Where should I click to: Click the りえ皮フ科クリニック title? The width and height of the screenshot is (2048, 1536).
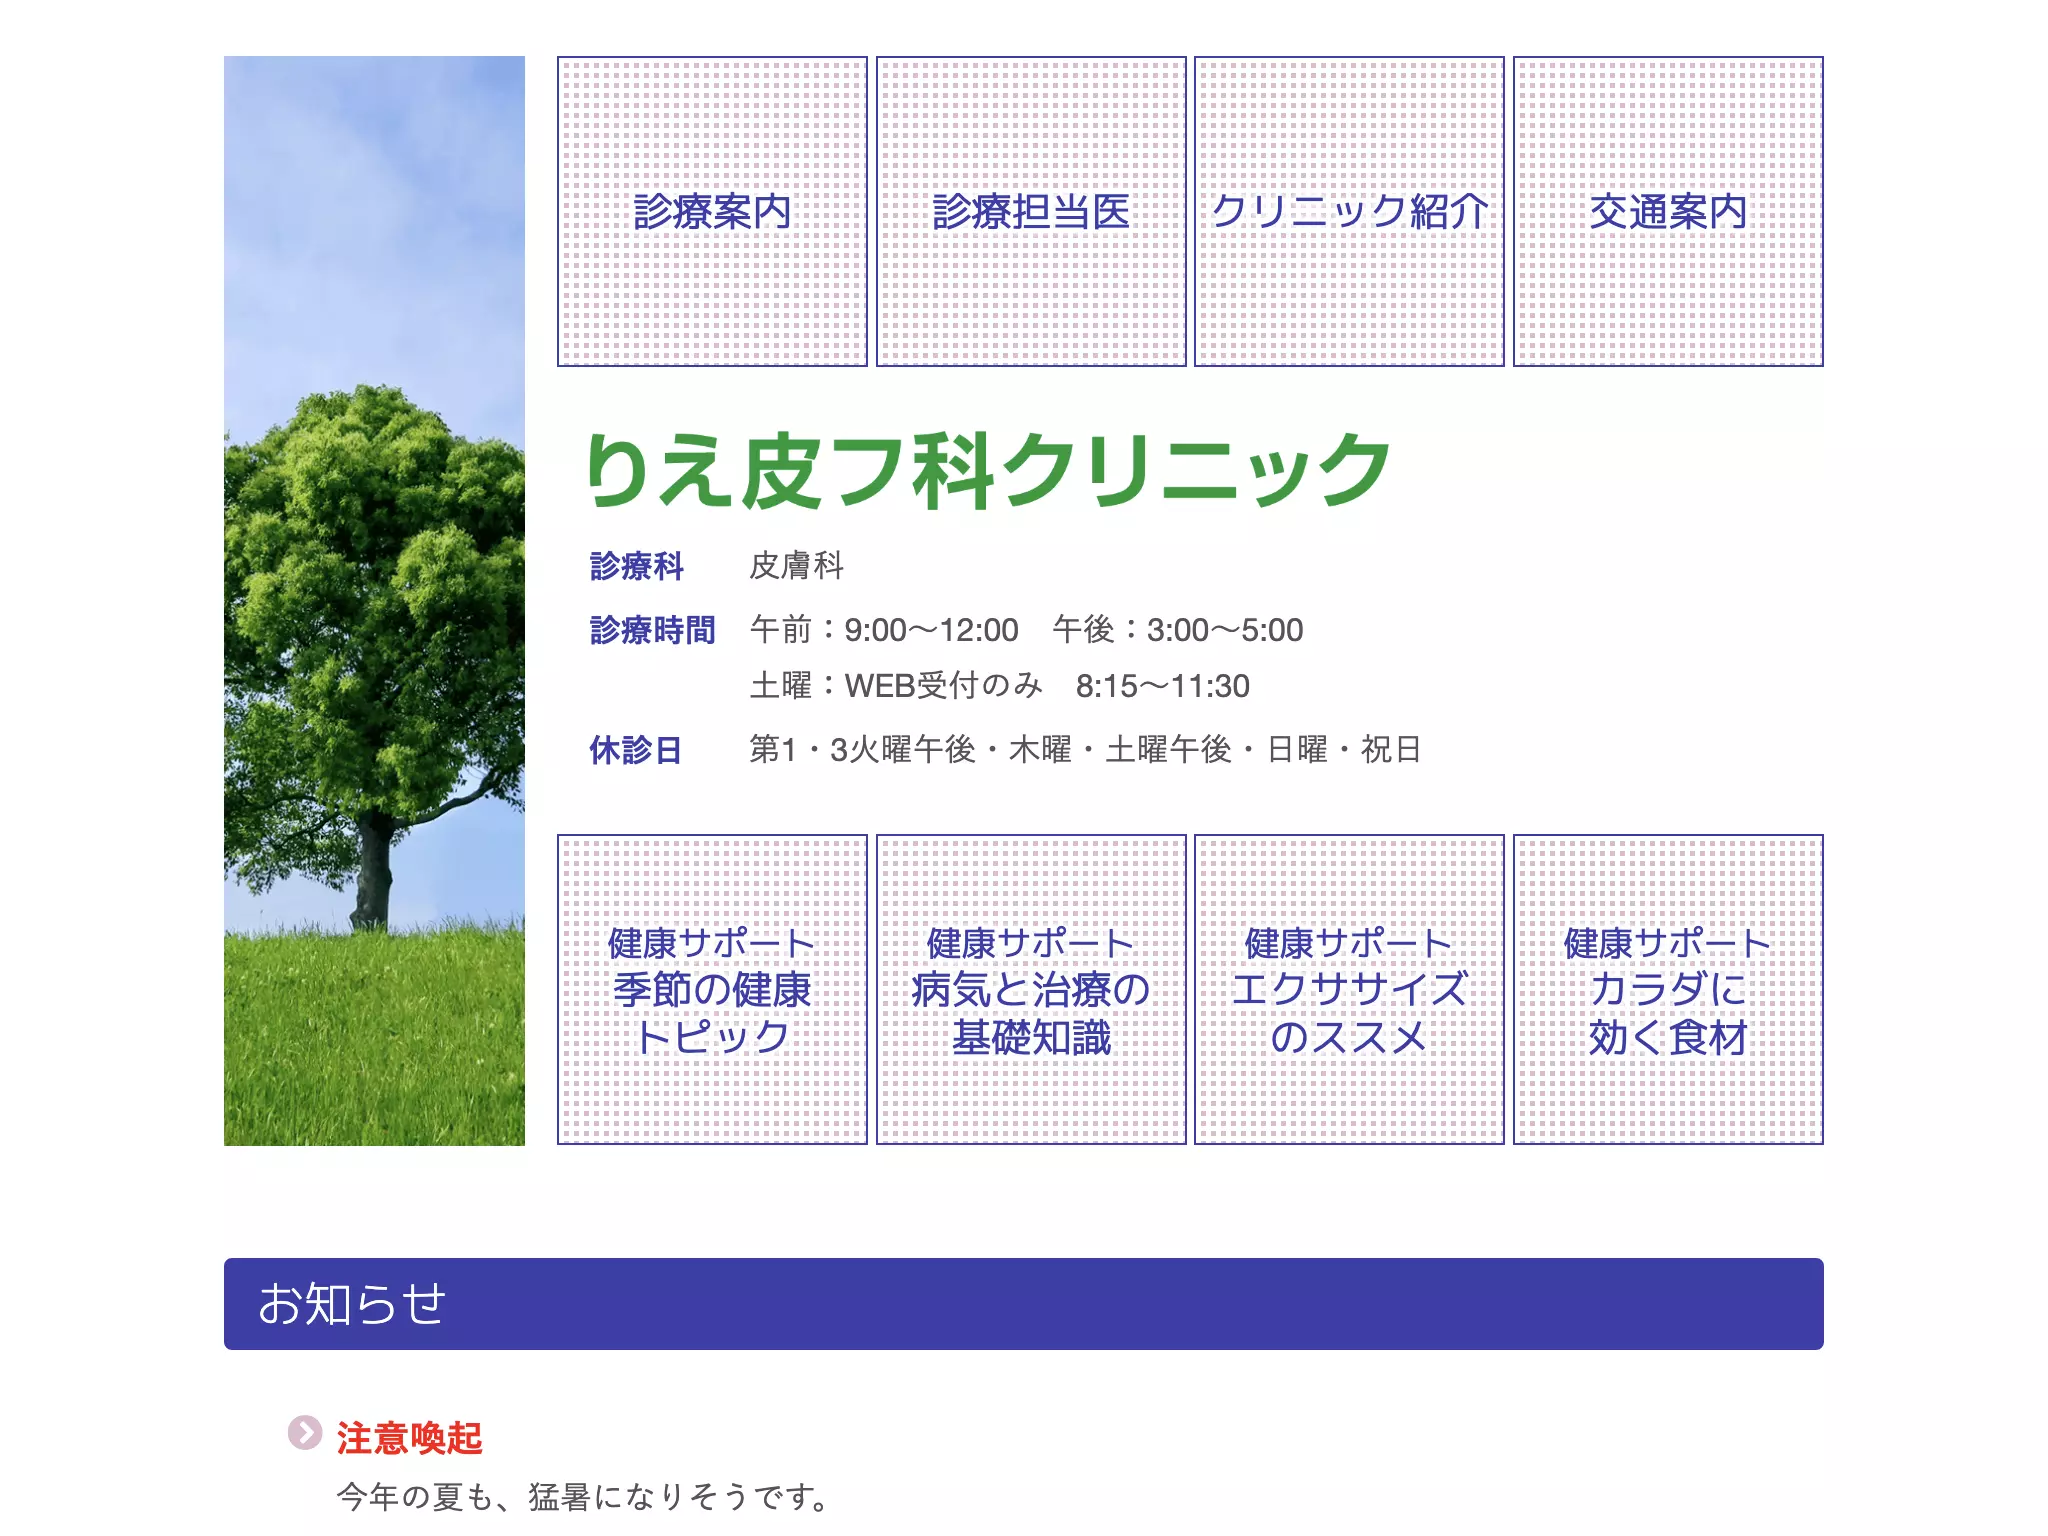point(988,470)
